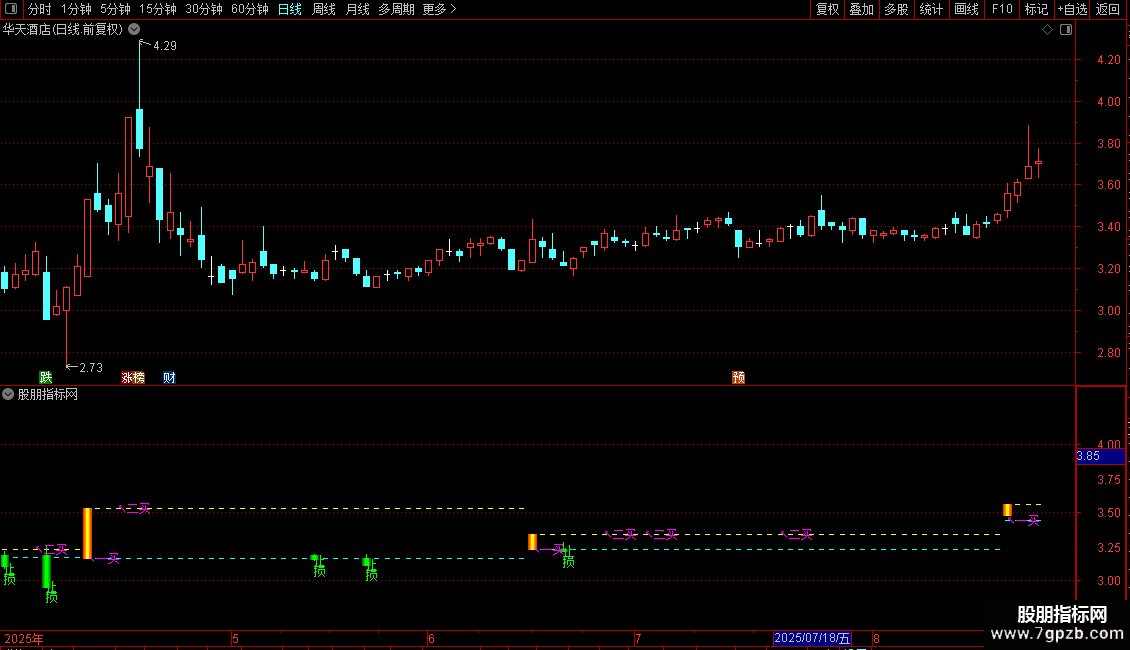Click the 2.73 low price label
Viewport: 1130px width, 650px height.
[91, 368]
